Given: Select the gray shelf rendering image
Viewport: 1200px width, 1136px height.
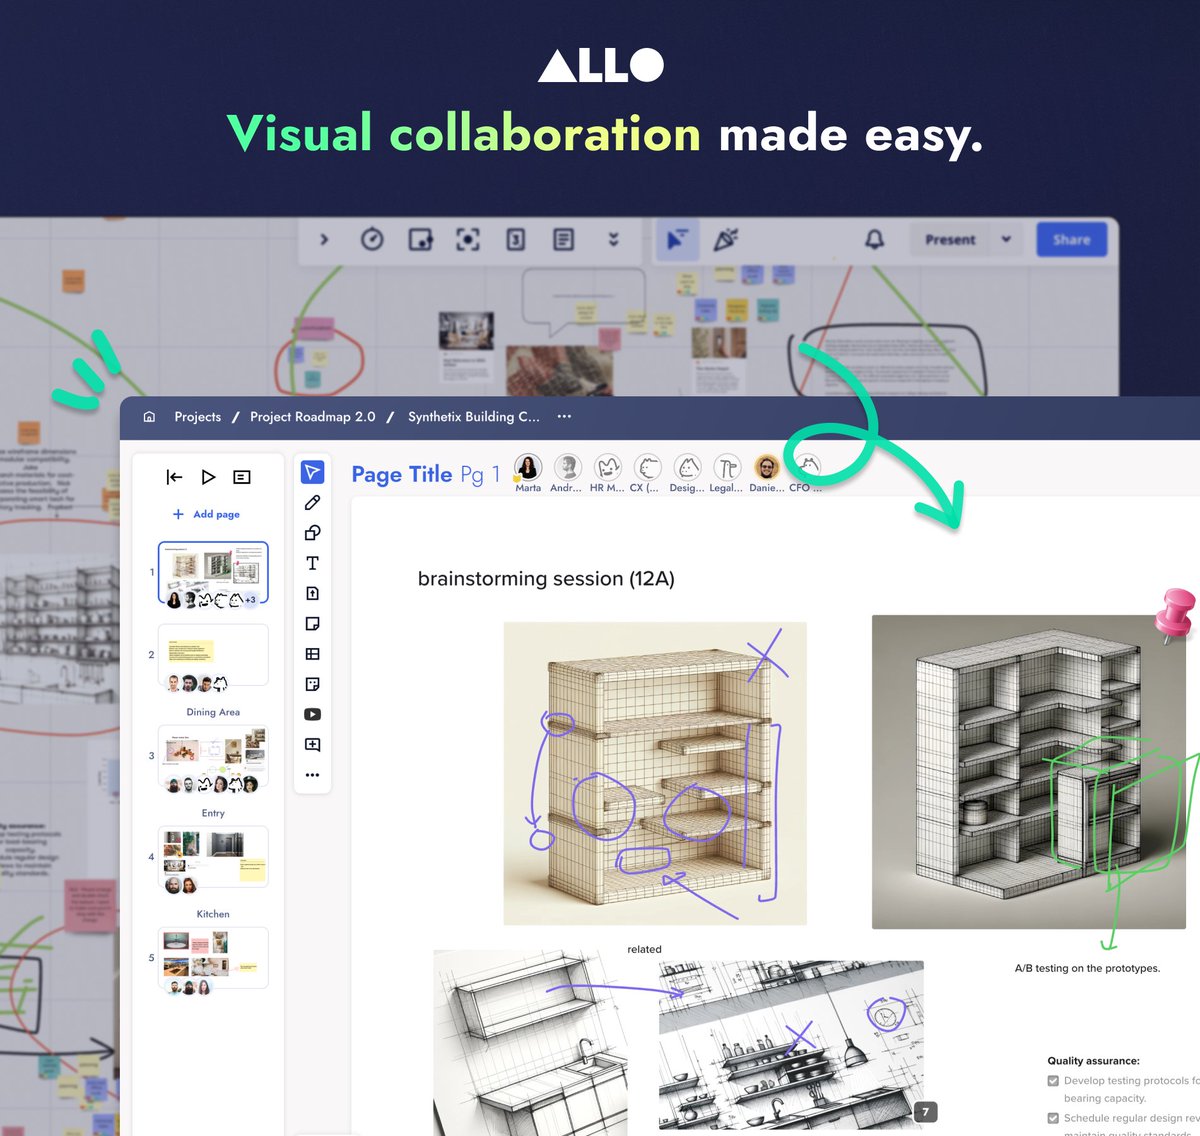Looking at the screenshot, I should pyautogui.click(x=1029, y=772).
